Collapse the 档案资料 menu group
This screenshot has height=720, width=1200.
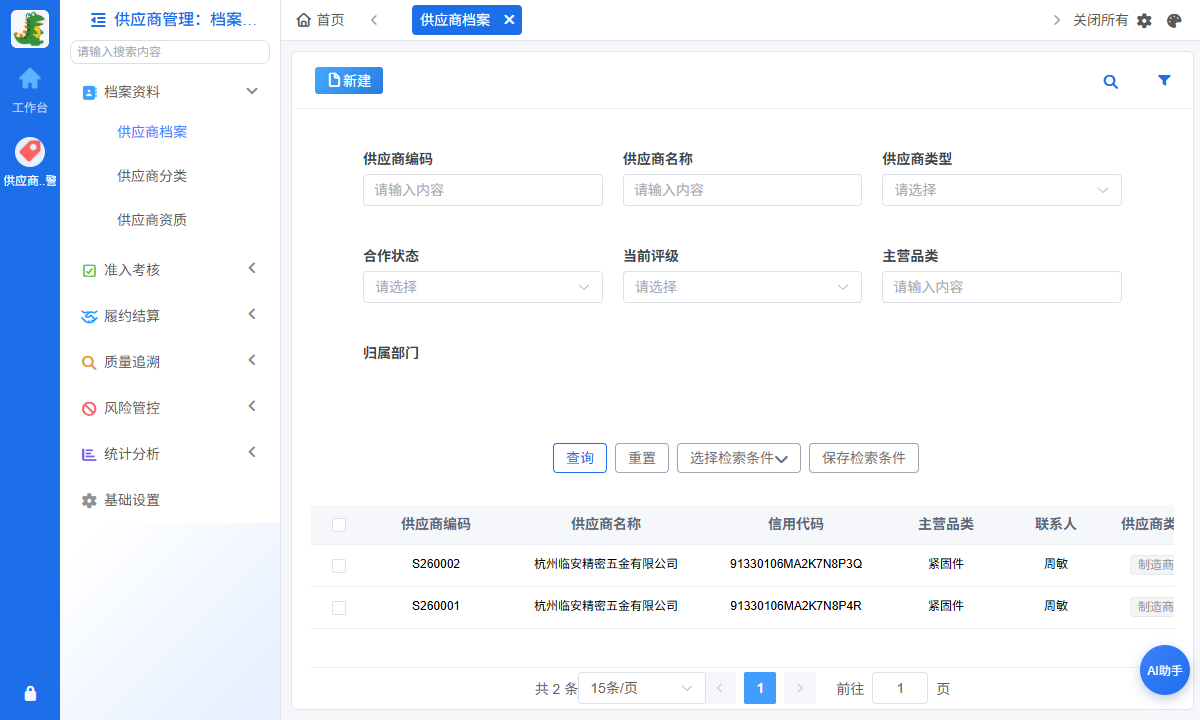252,91
